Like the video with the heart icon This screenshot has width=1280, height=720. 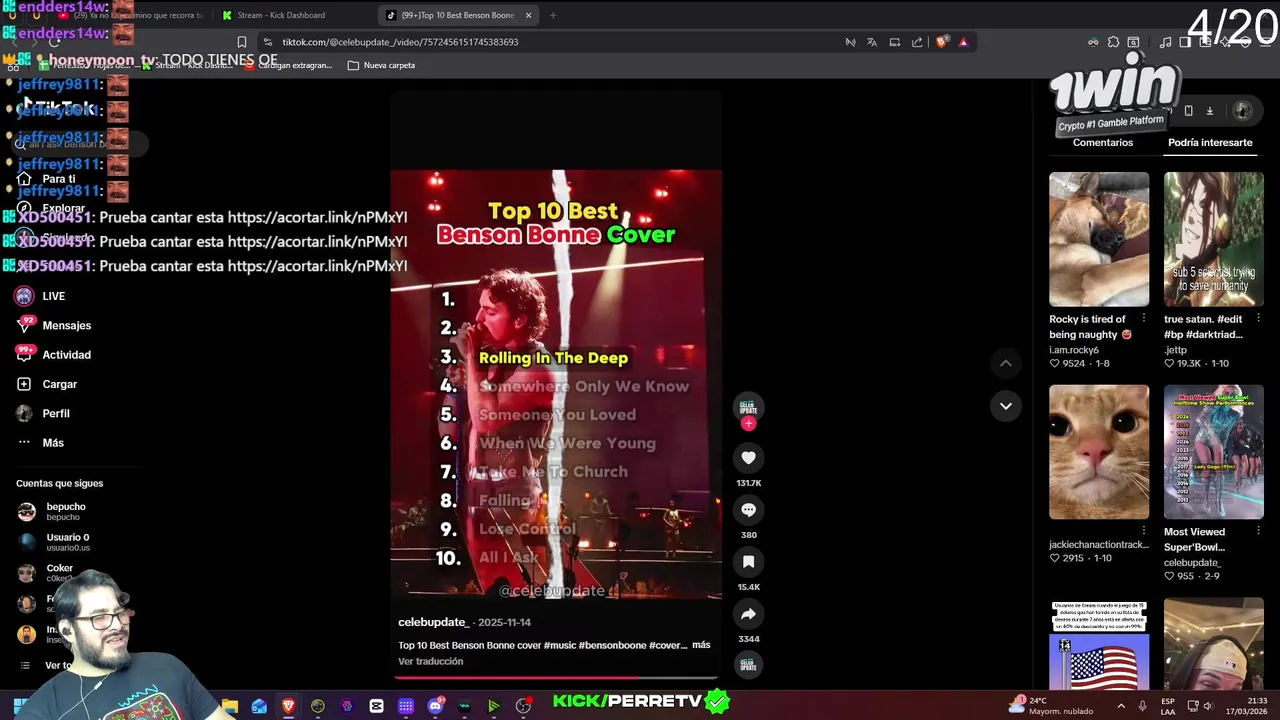tap(748, 458)
